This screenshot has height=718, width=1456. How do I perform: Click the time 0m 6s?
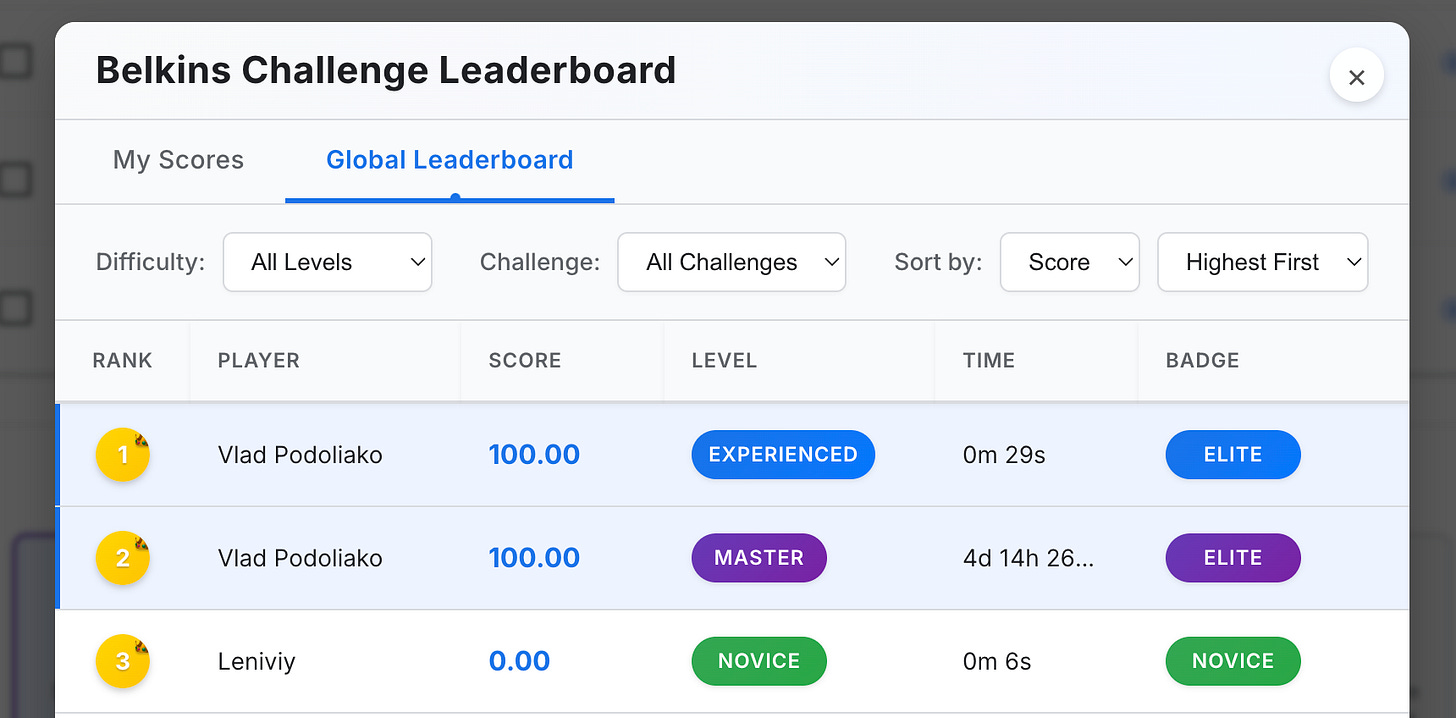(x=997, y=661)
